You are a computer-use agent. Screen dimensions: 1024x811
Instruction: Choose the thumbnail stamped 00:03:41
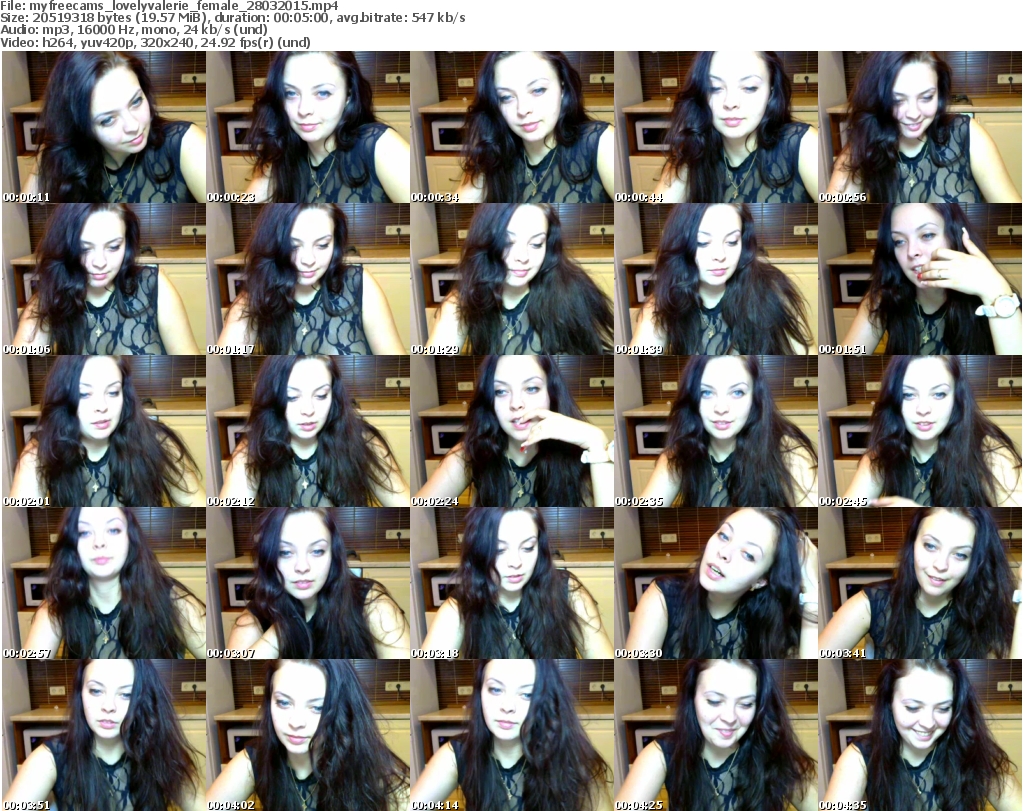point(920,583)
